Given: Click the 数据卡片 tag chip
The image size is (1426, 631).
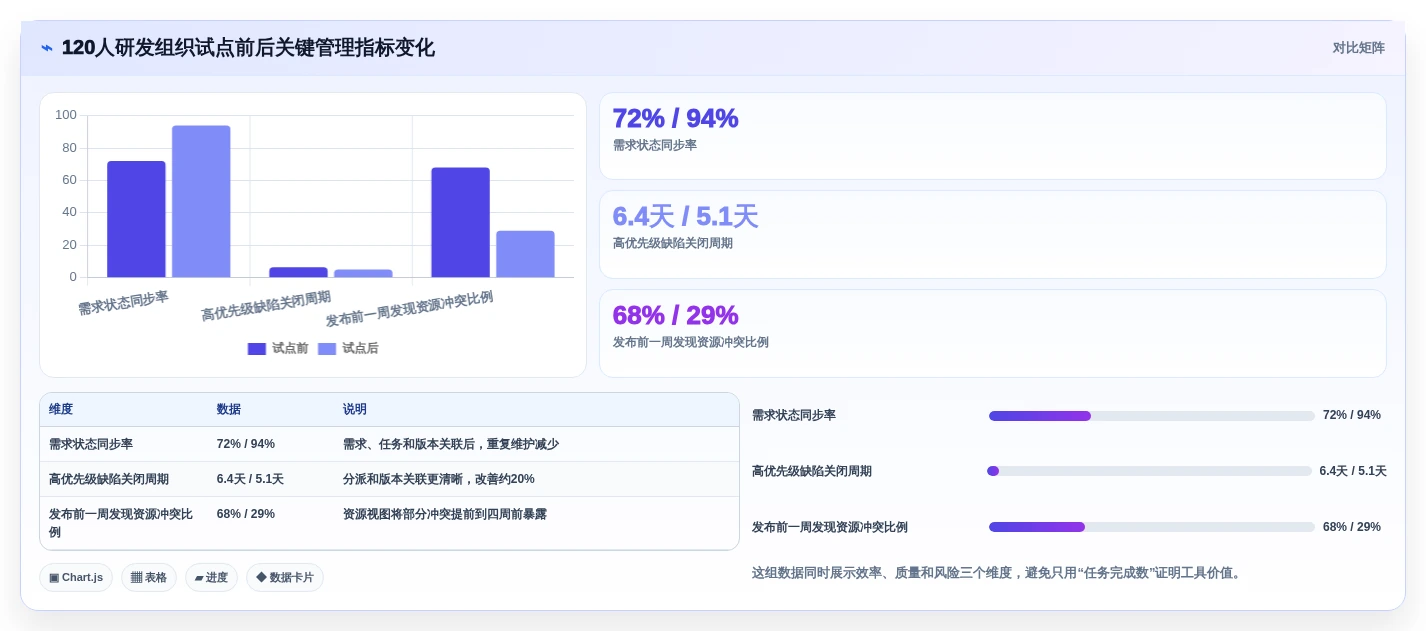Looking at the screenshot, I should [x=285, y=577].
